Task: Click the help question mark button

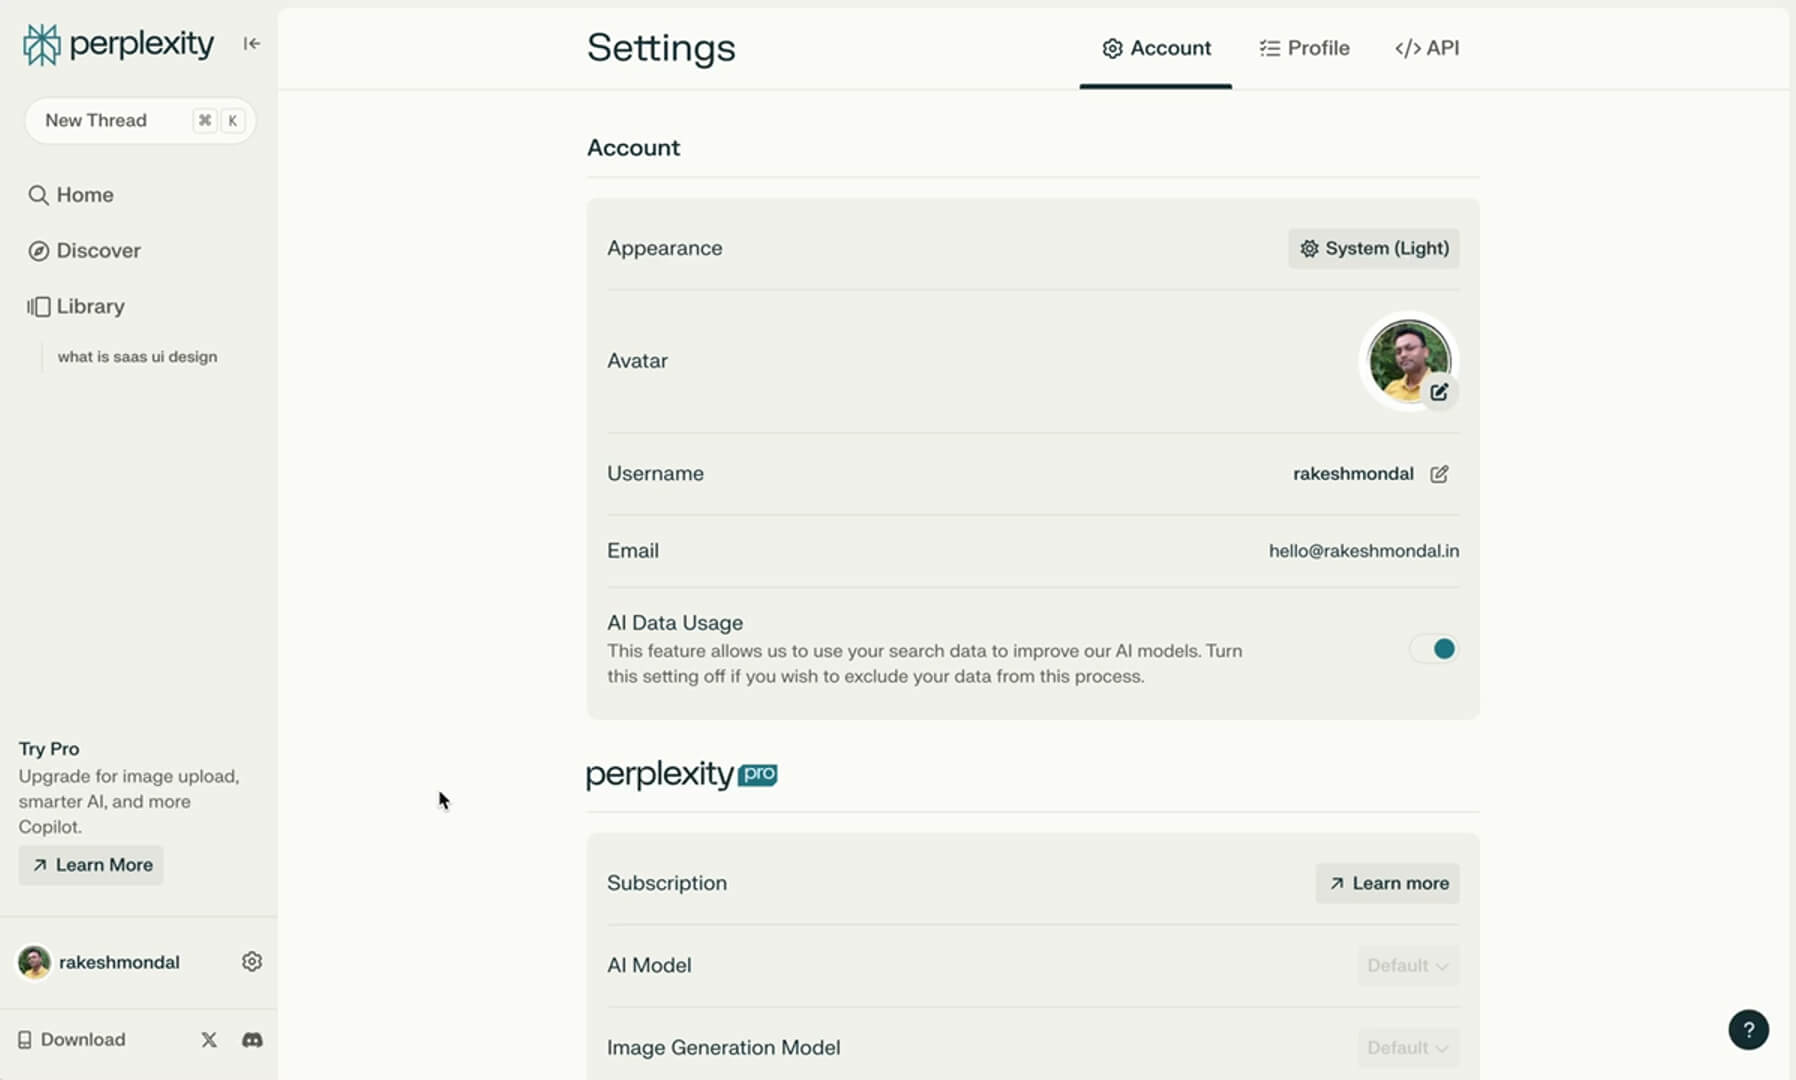Action: tap(1748, 1029)
